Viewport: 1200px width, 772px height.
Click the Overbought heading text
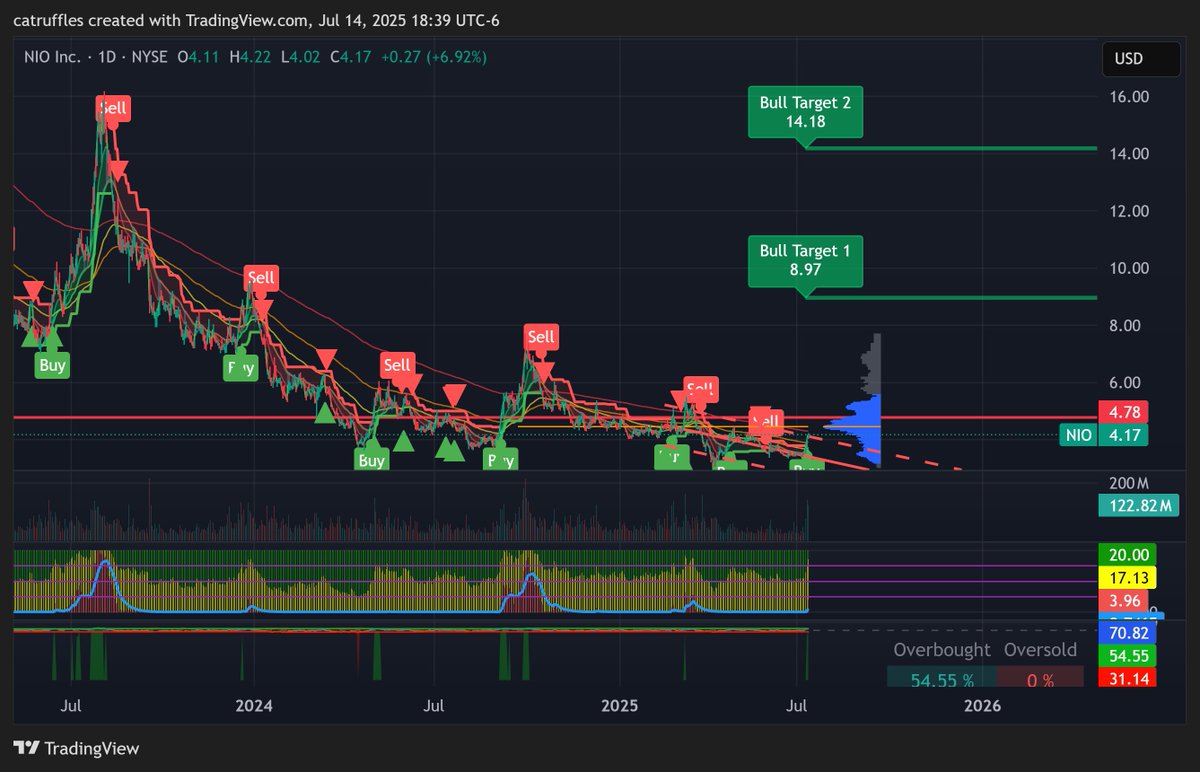pyautogui.click(x=942, y=650)
